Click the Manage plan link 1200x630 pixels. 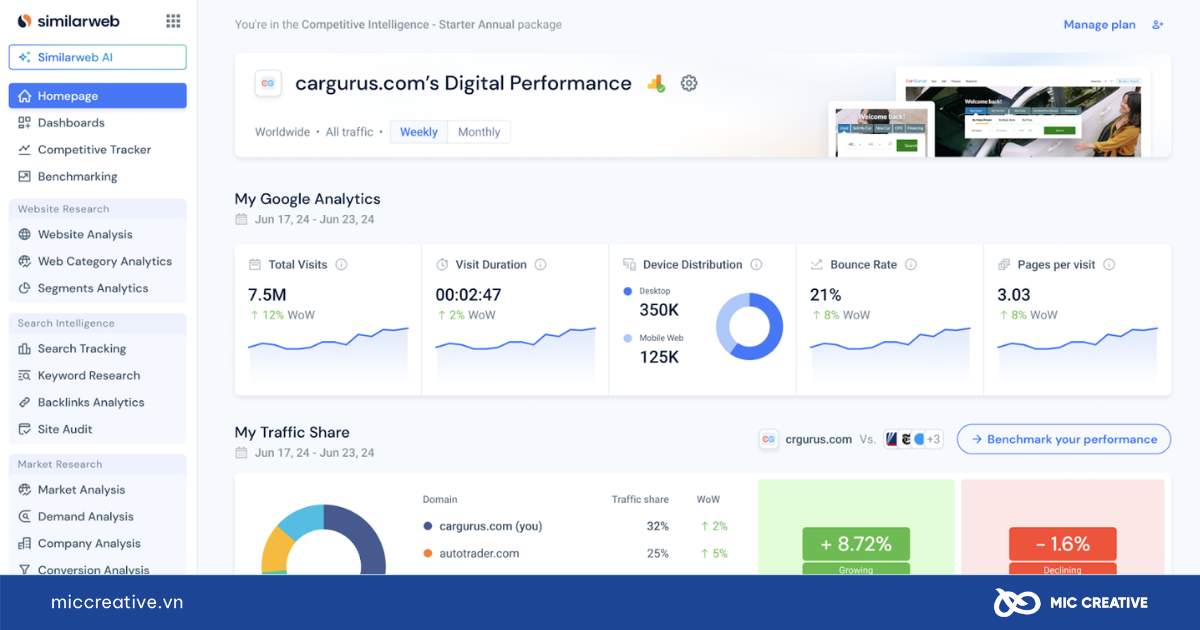[x=1099, y=25]
